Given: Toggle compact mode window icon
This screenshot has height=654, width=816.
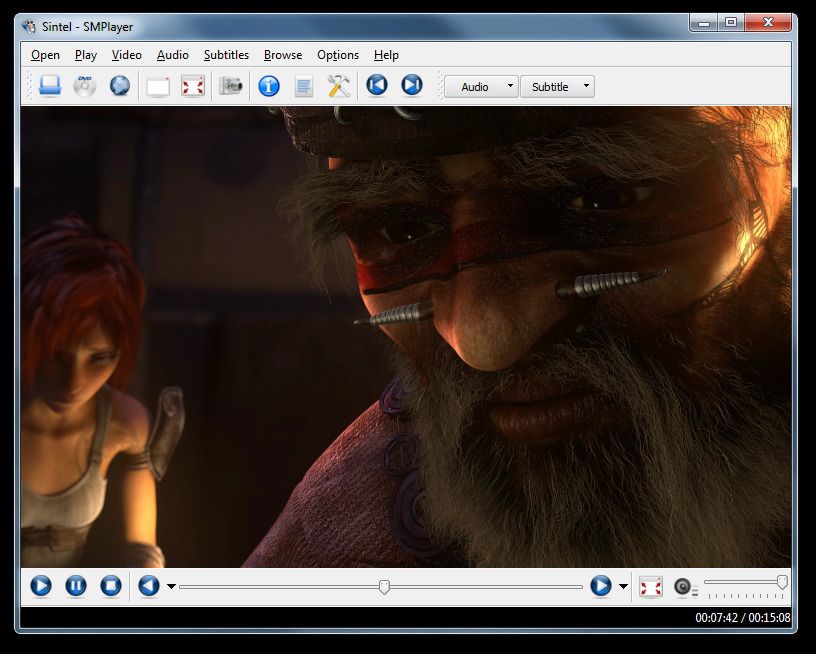Looking at the screenshot, I should click(x=155, y=86).
